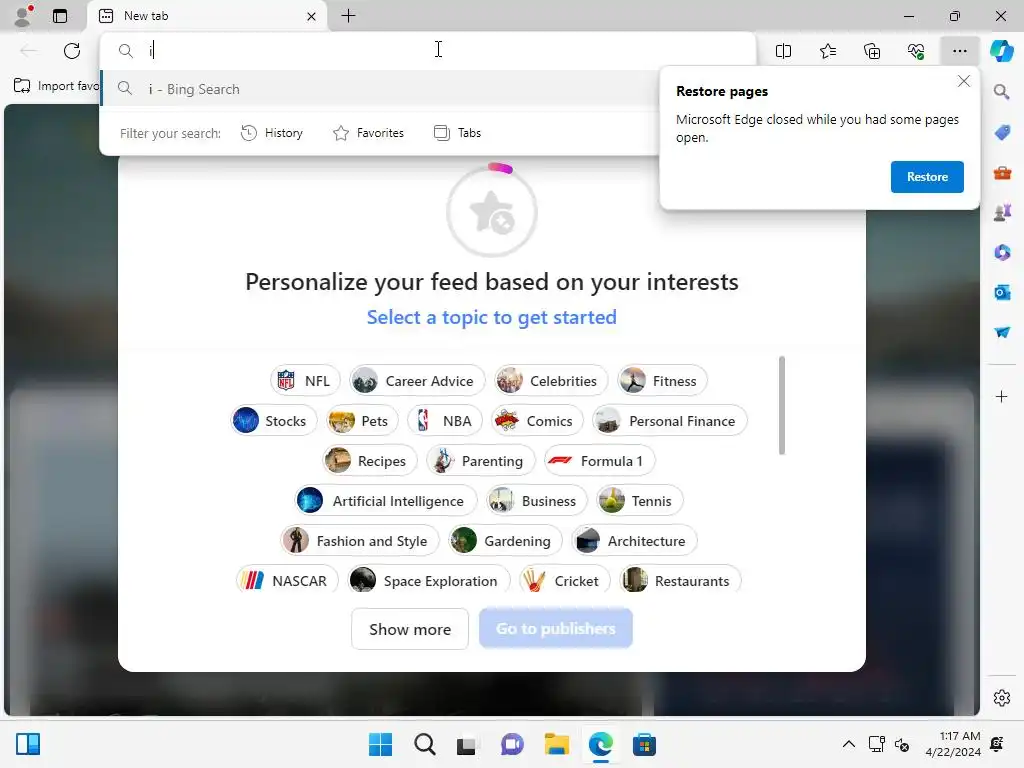Select the Fashion and Style topic
Screen dimensions: 1024x768
pos(360,541)
